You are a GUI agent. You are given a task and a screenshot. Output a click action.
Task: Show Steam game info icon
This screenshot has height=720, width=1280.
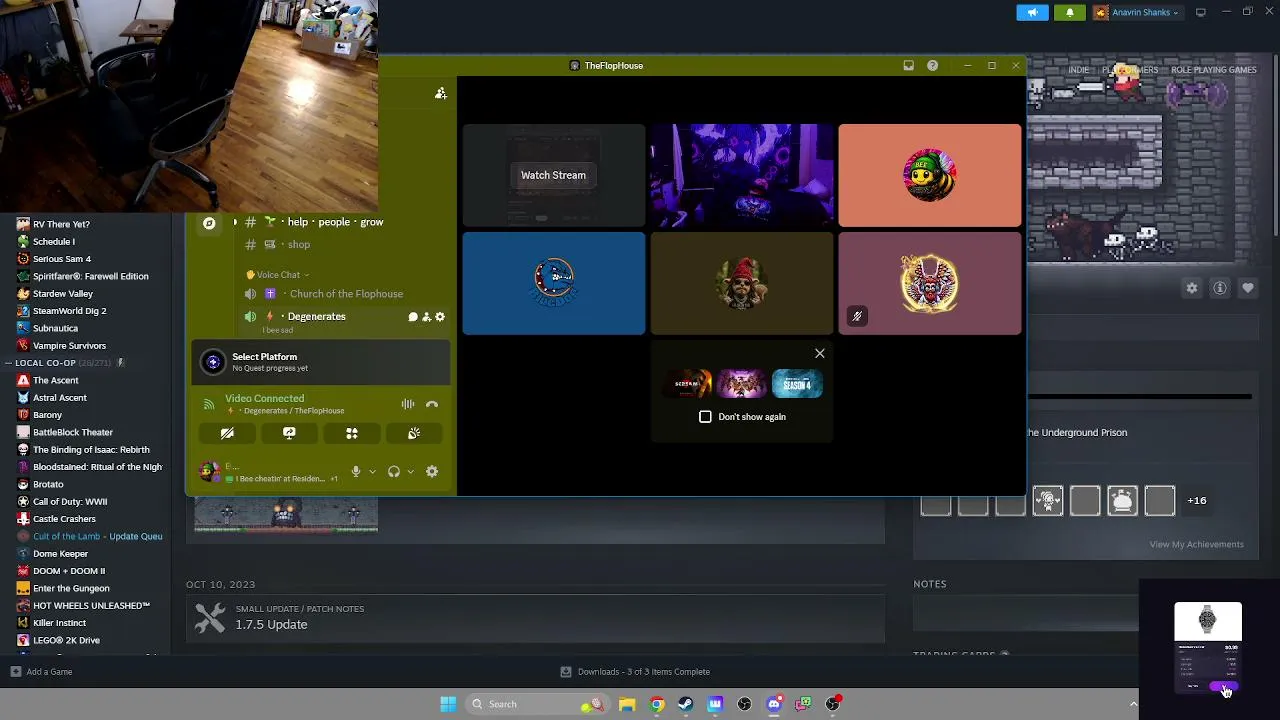[x=1220, y=288]
